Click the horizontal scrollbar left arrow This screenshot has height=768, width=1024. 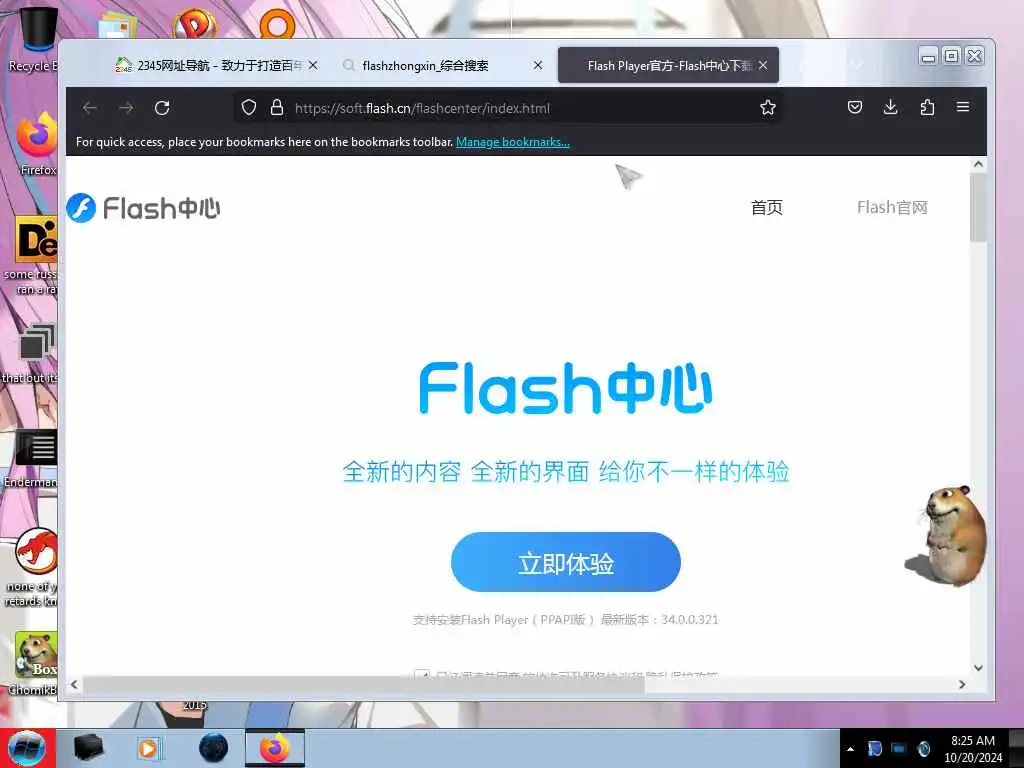tap(74, 684)
